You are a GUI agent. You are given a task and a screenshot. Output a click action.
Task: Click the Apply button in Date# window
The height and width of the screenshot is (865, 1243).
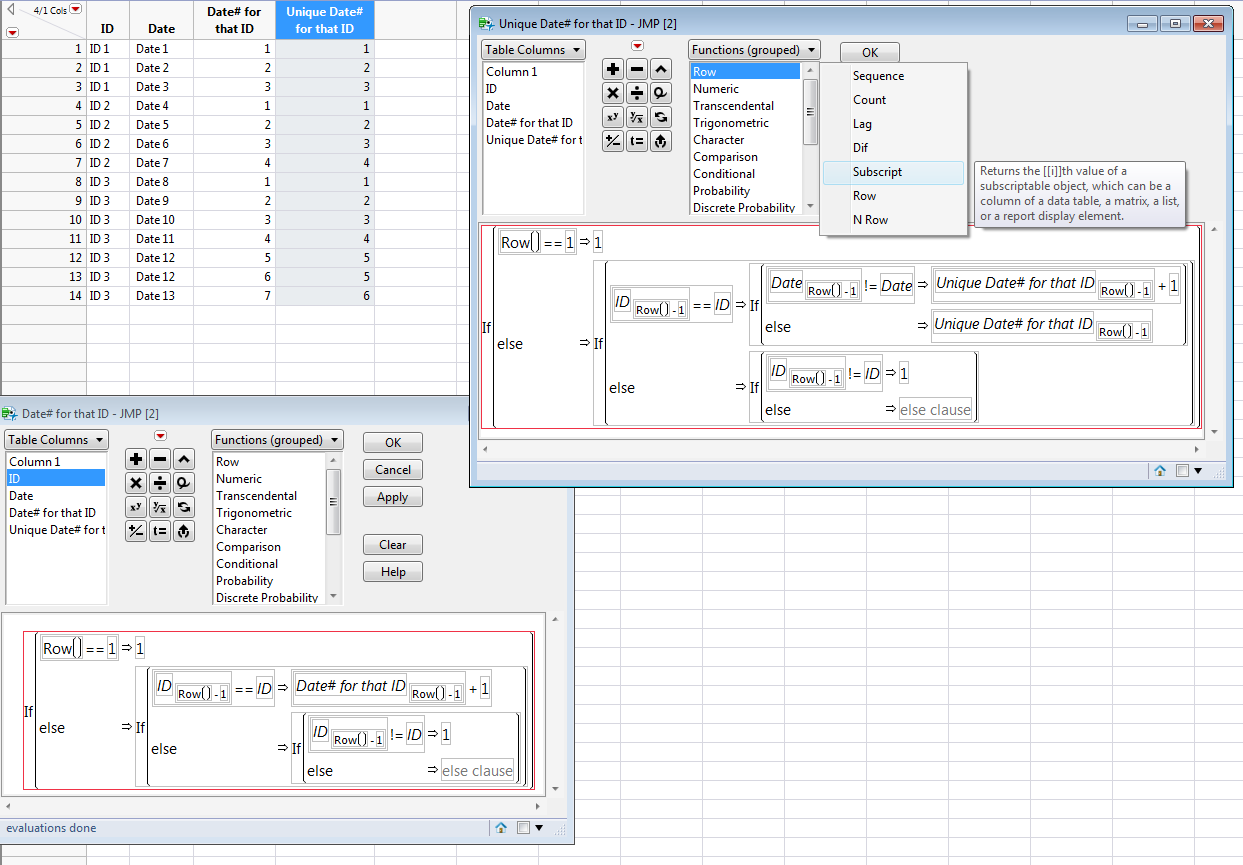(x=392, y=497)
